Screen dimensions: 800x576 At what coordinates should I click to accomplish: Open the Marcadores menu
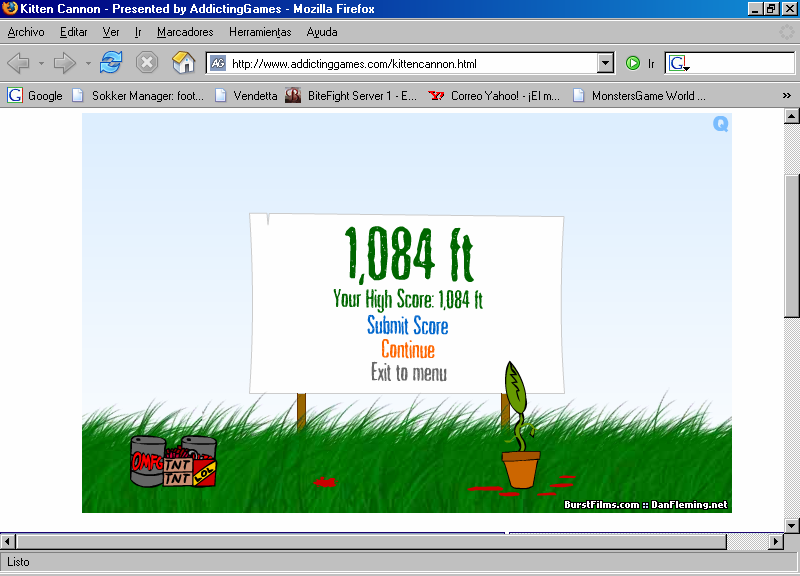point(185,32)
